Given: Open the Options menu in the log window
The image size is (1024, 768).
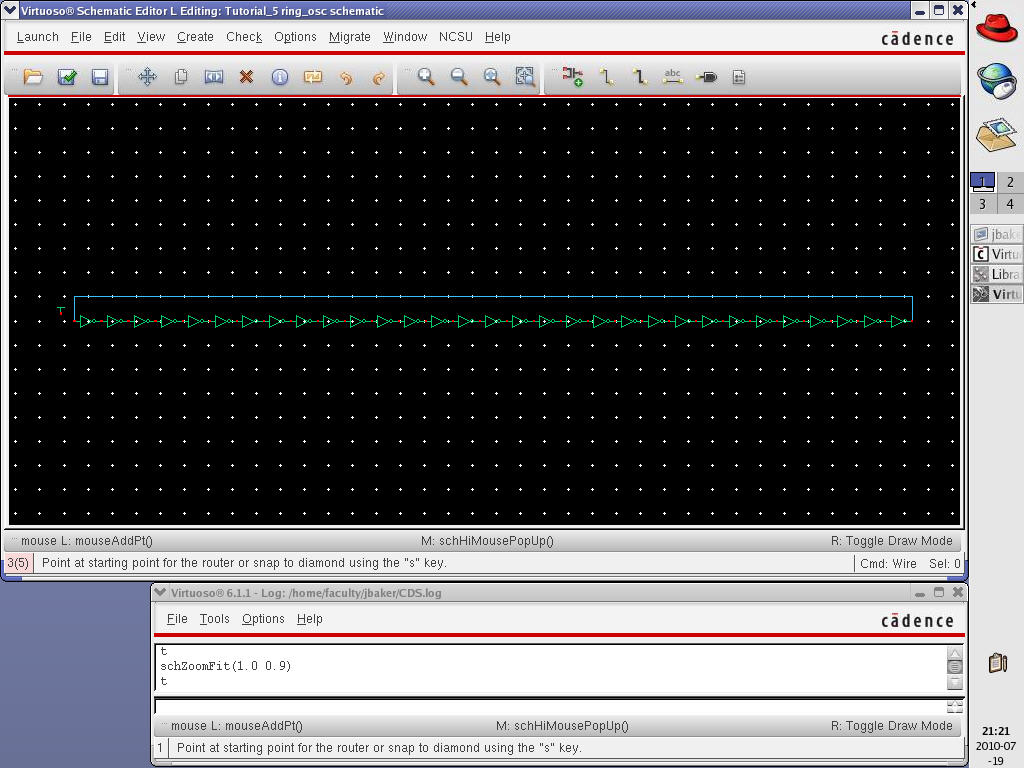Looking at the screenshot, I should pos(263,619).
